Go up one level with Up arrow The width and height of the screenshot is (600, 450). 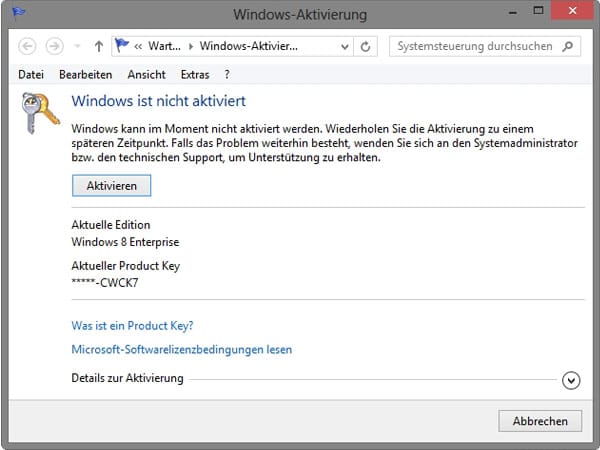pos(99,46)
